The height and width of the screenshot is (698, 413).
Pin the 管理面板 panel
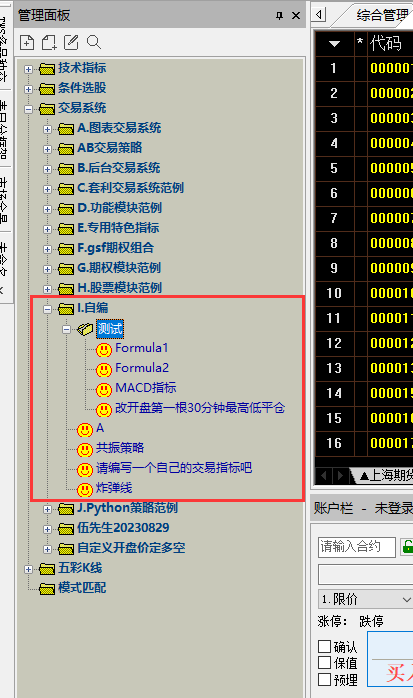(x=279, y=16)
